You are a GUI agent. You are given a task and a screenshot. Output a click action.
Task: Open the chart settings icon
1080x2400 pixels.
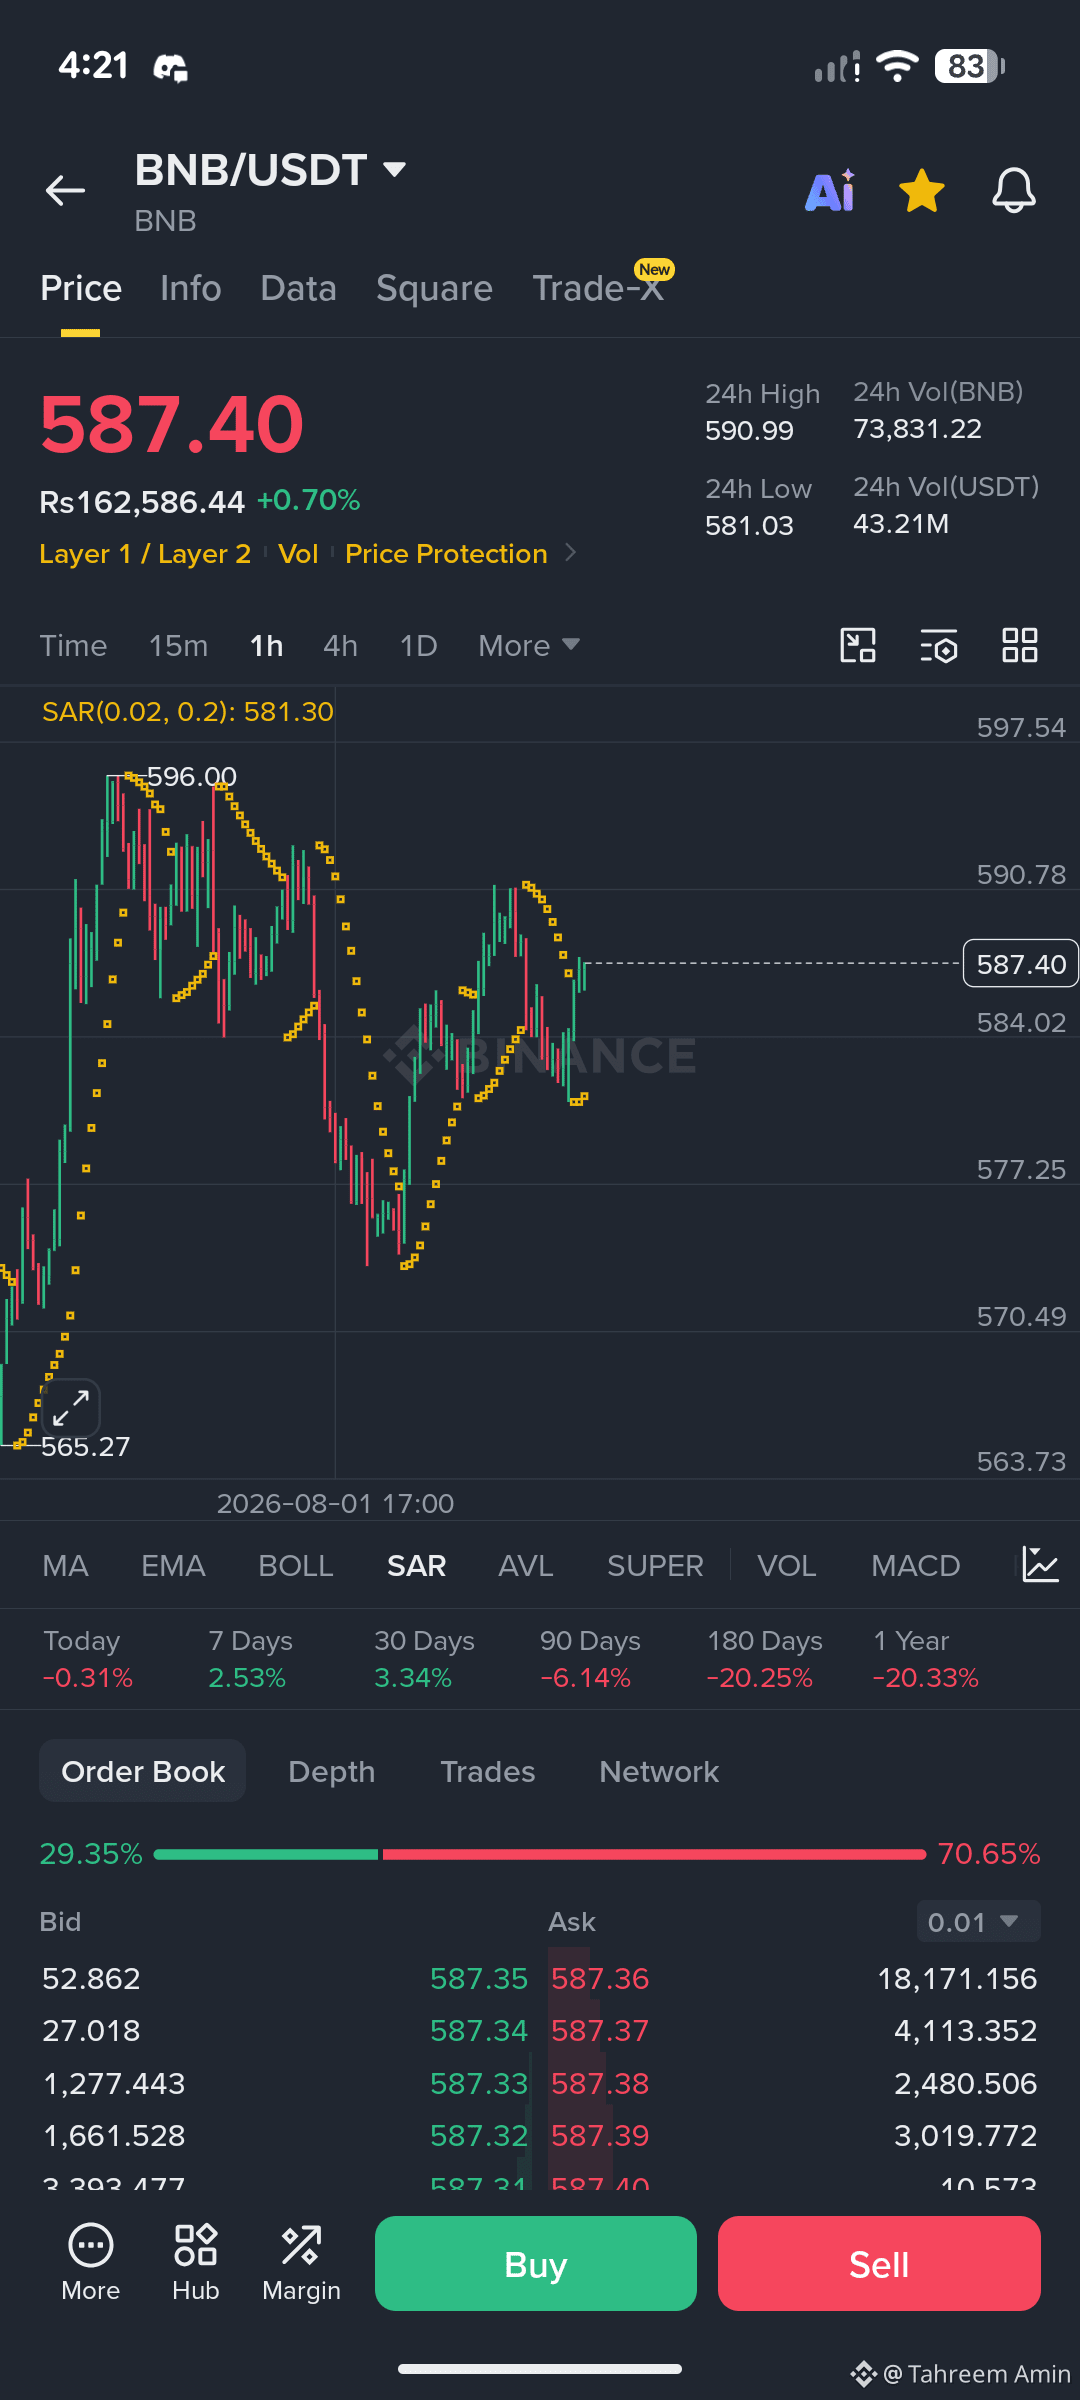pyautogui.click(x=939, y=645)
